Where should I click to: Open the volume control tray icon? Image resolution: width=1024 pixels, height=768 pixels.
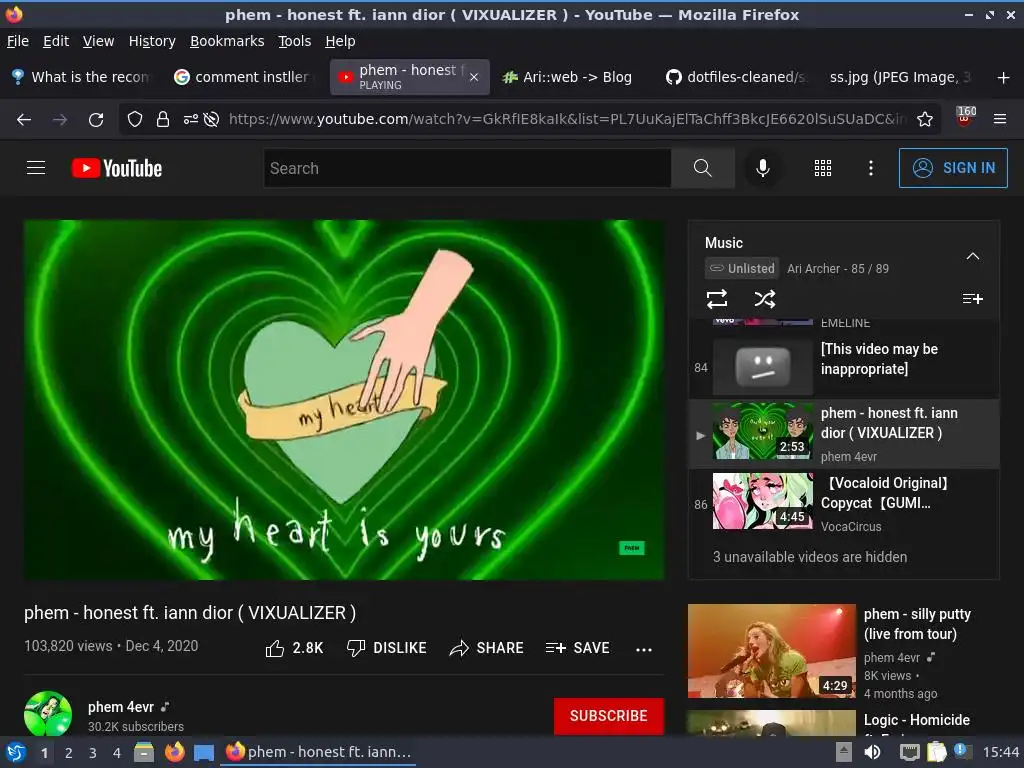pyautogui.click(x=872, y=752)
